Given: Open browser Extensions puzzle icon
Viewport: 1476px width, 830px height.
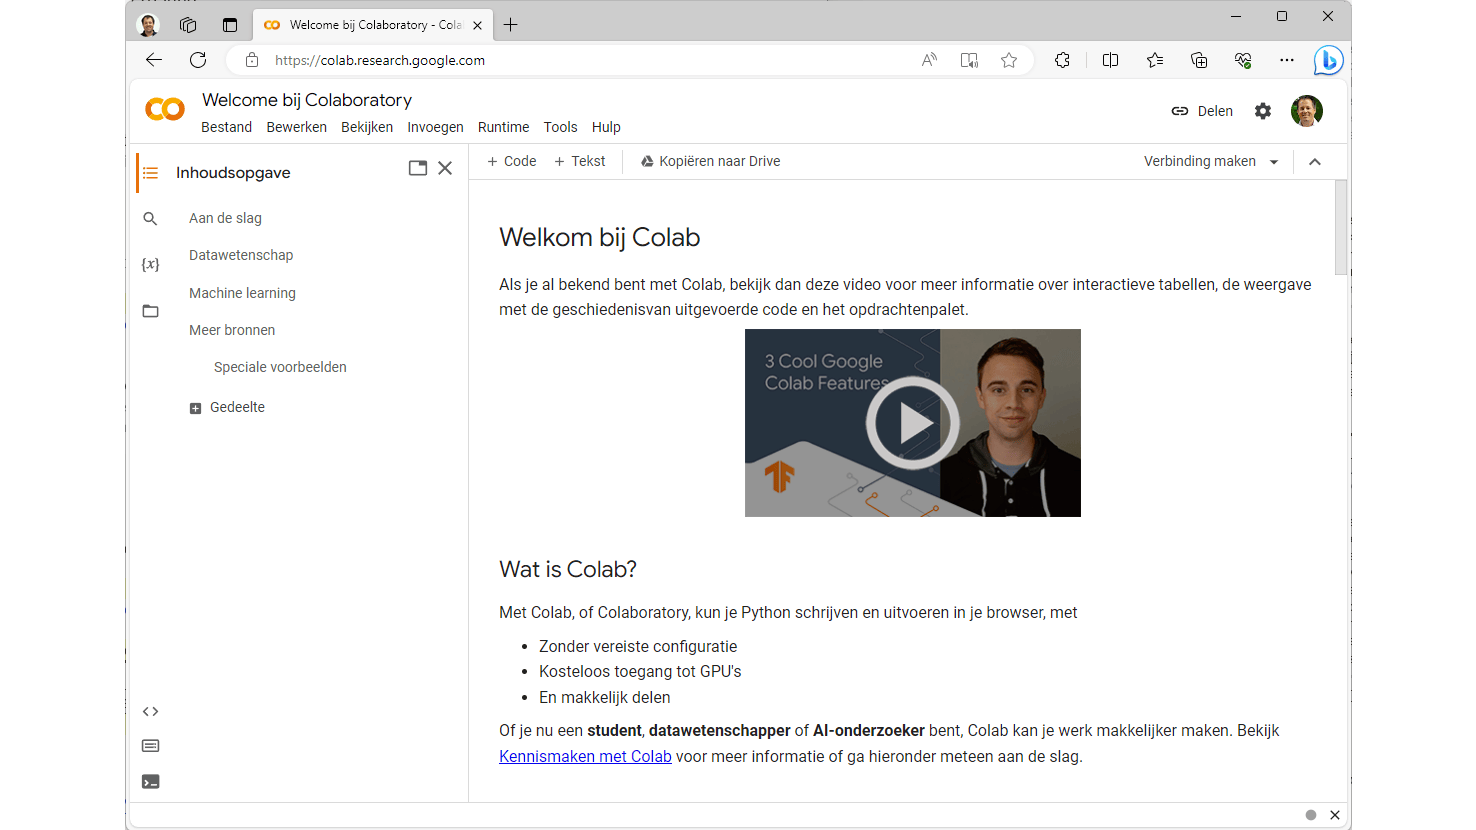Looking at the screenshot, I should tap(1062, 60).
